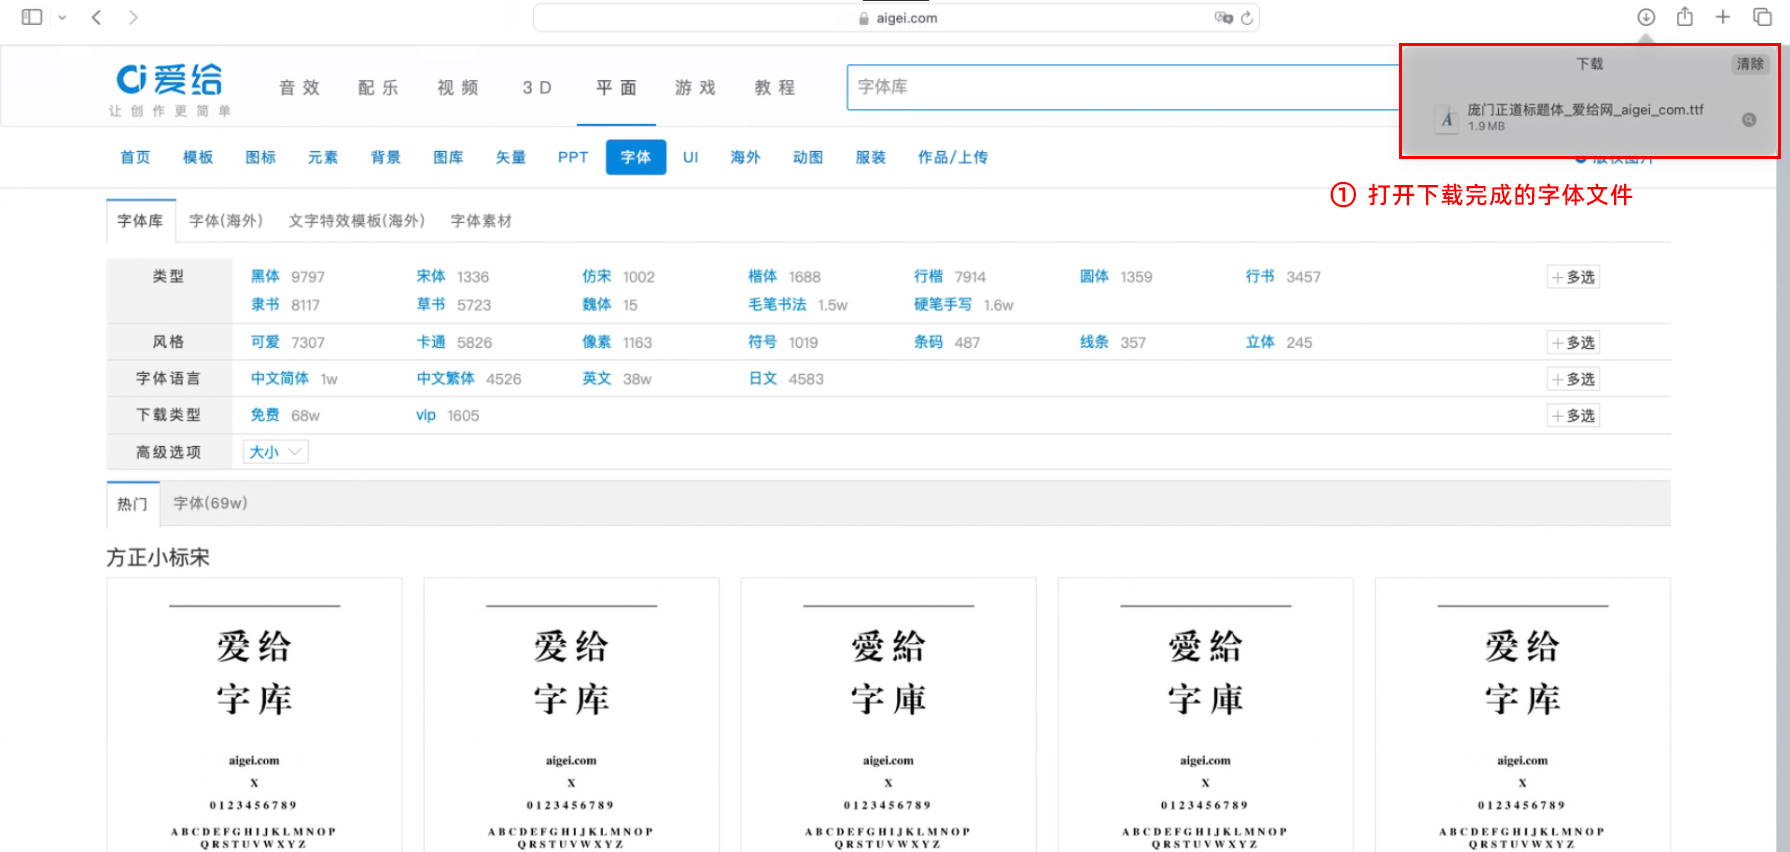Screen dimensions: 1790x852
Task: Filter by 毛笔书法 font type
Action: click(x=777, y=304)
